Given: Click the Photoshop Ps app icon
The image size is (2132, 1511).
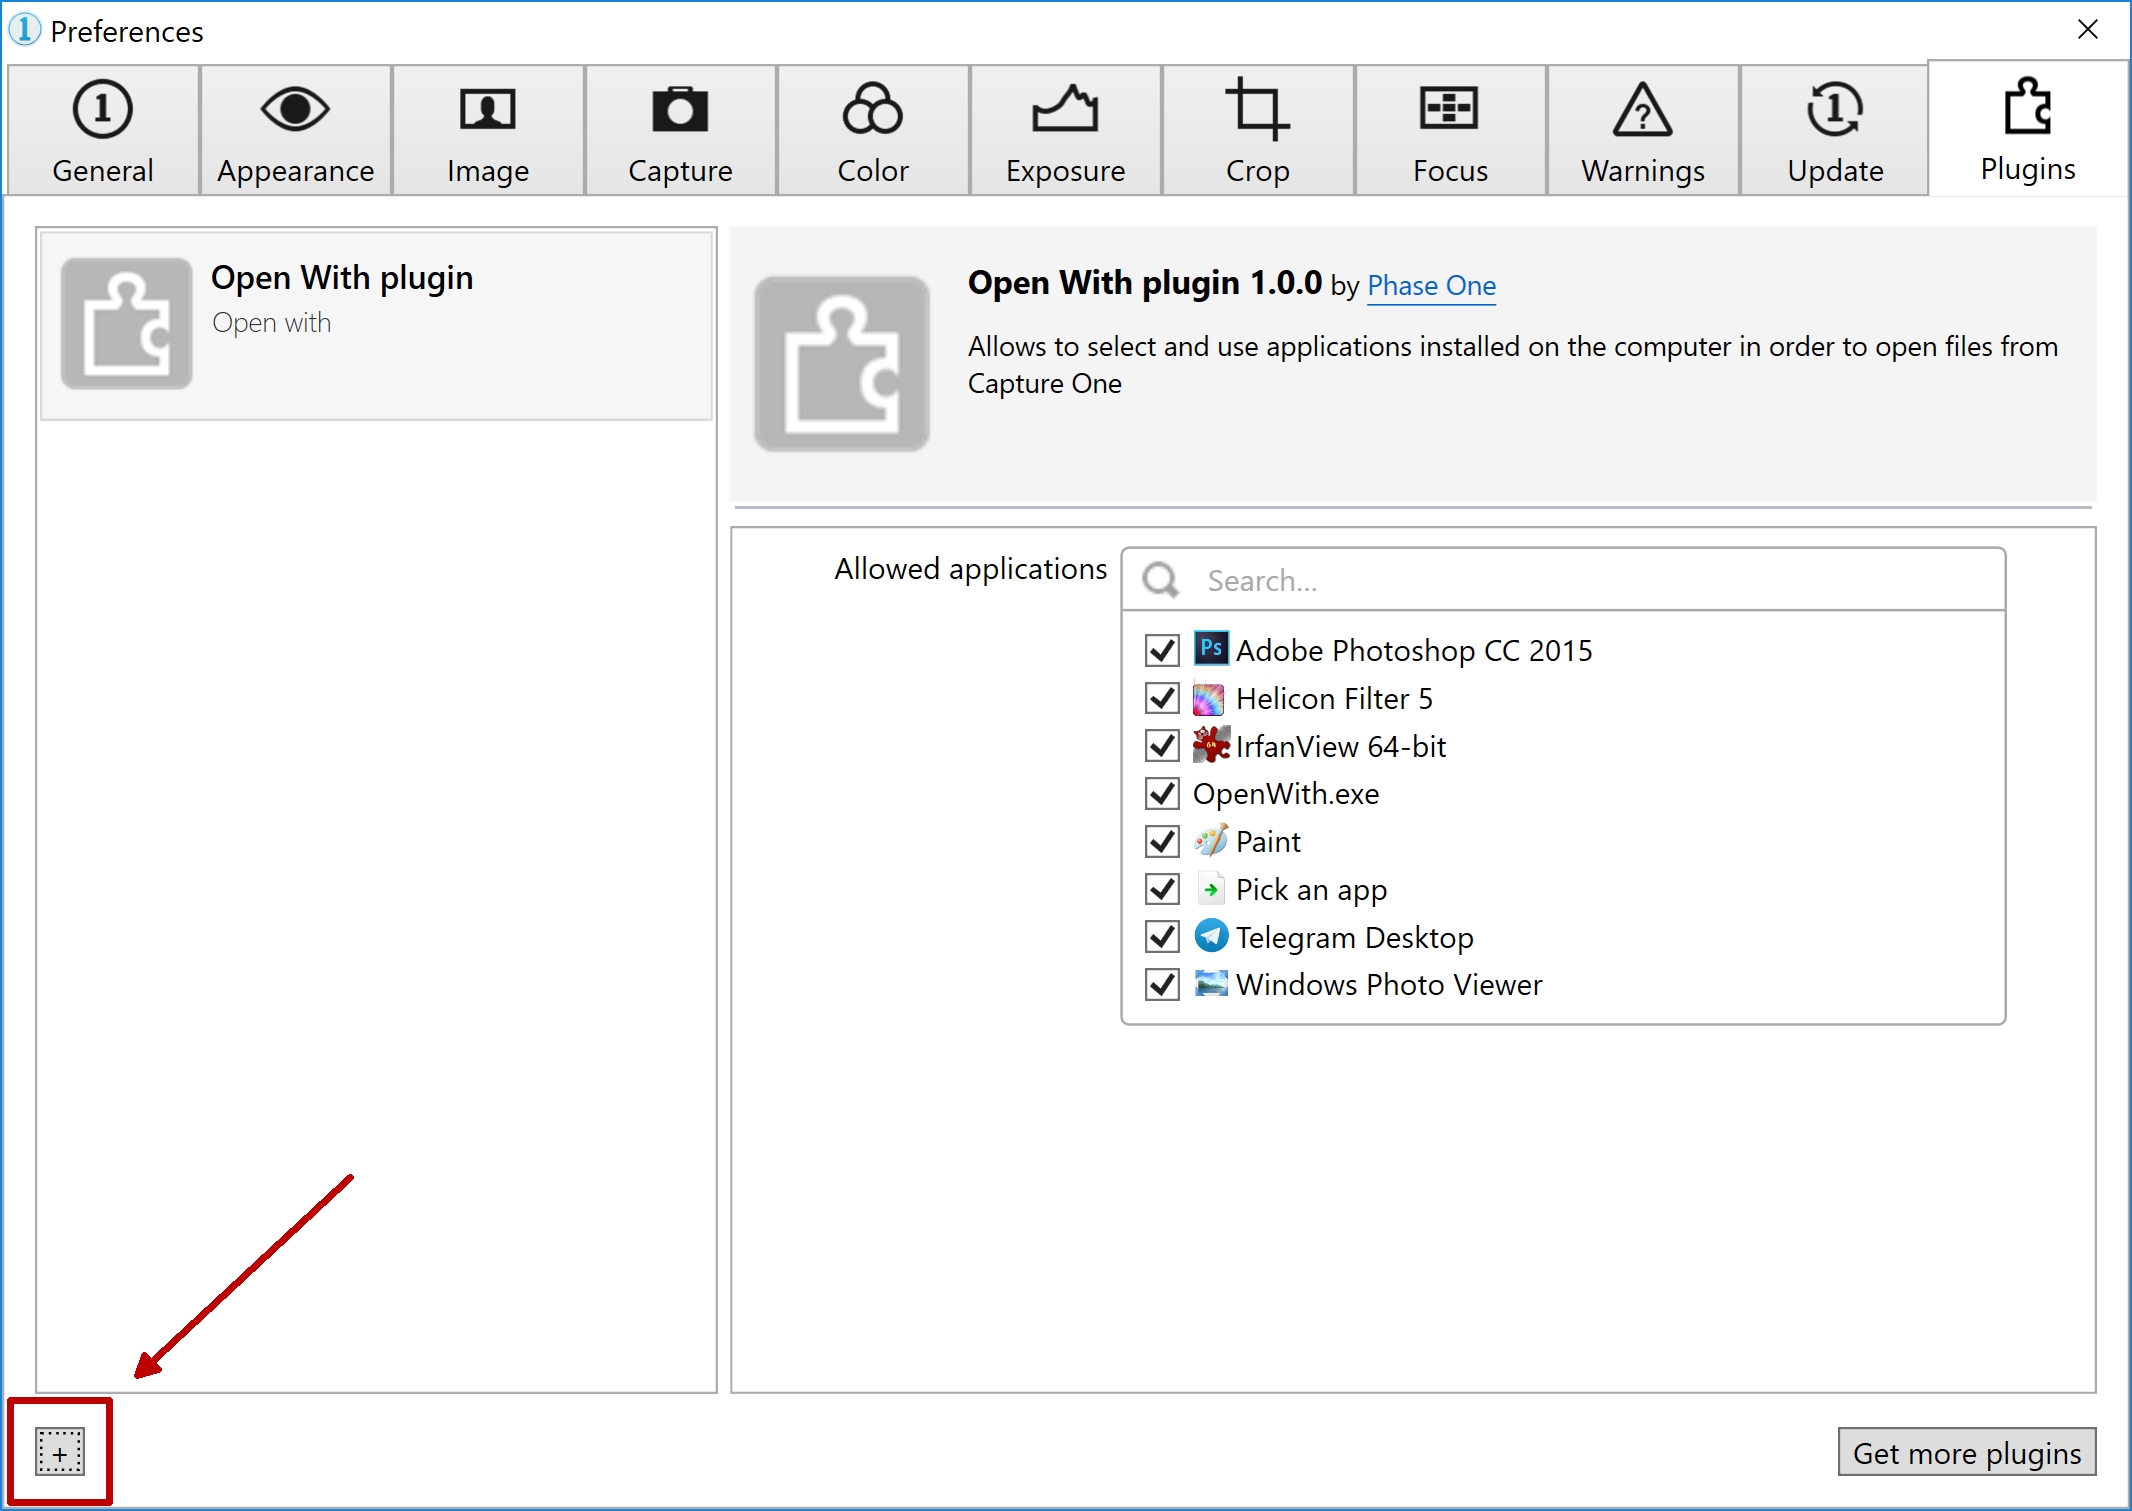Looking at the screenshot, I should [x=1211, y=648].
